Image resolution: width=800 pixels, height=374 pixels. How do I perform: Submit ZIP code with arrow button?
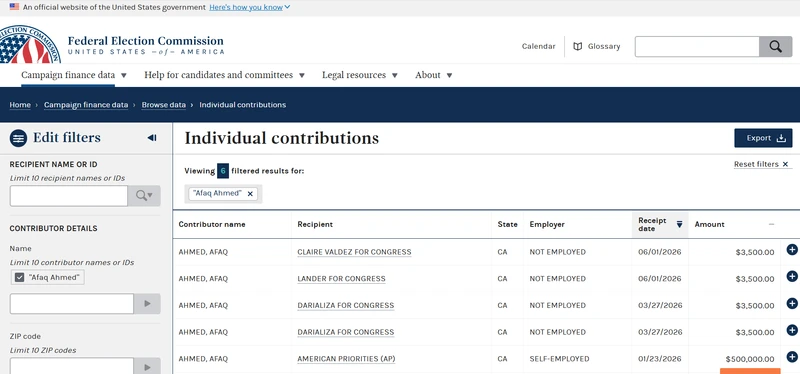coord(147,367)
